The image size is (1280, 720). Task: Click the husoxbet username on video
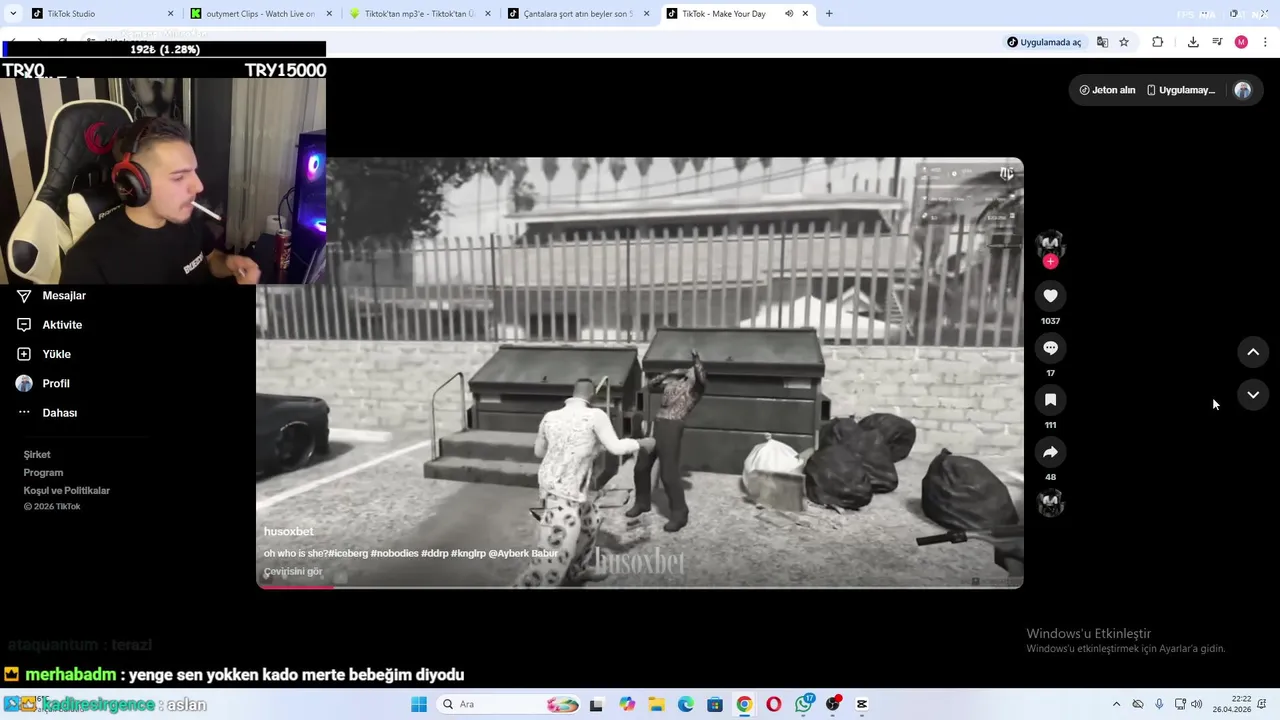pyautogui.click(x=288, y=532)
